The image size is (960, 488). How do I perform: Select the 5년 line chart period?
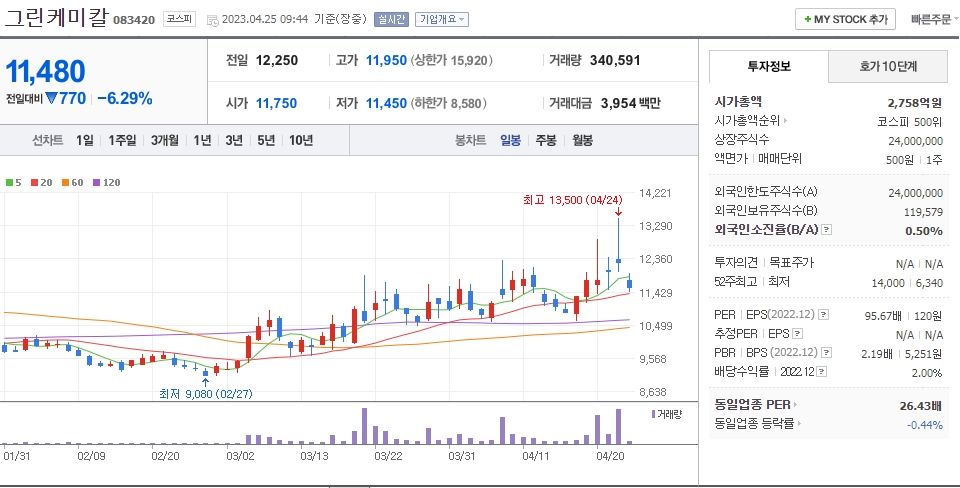[266, 141]
